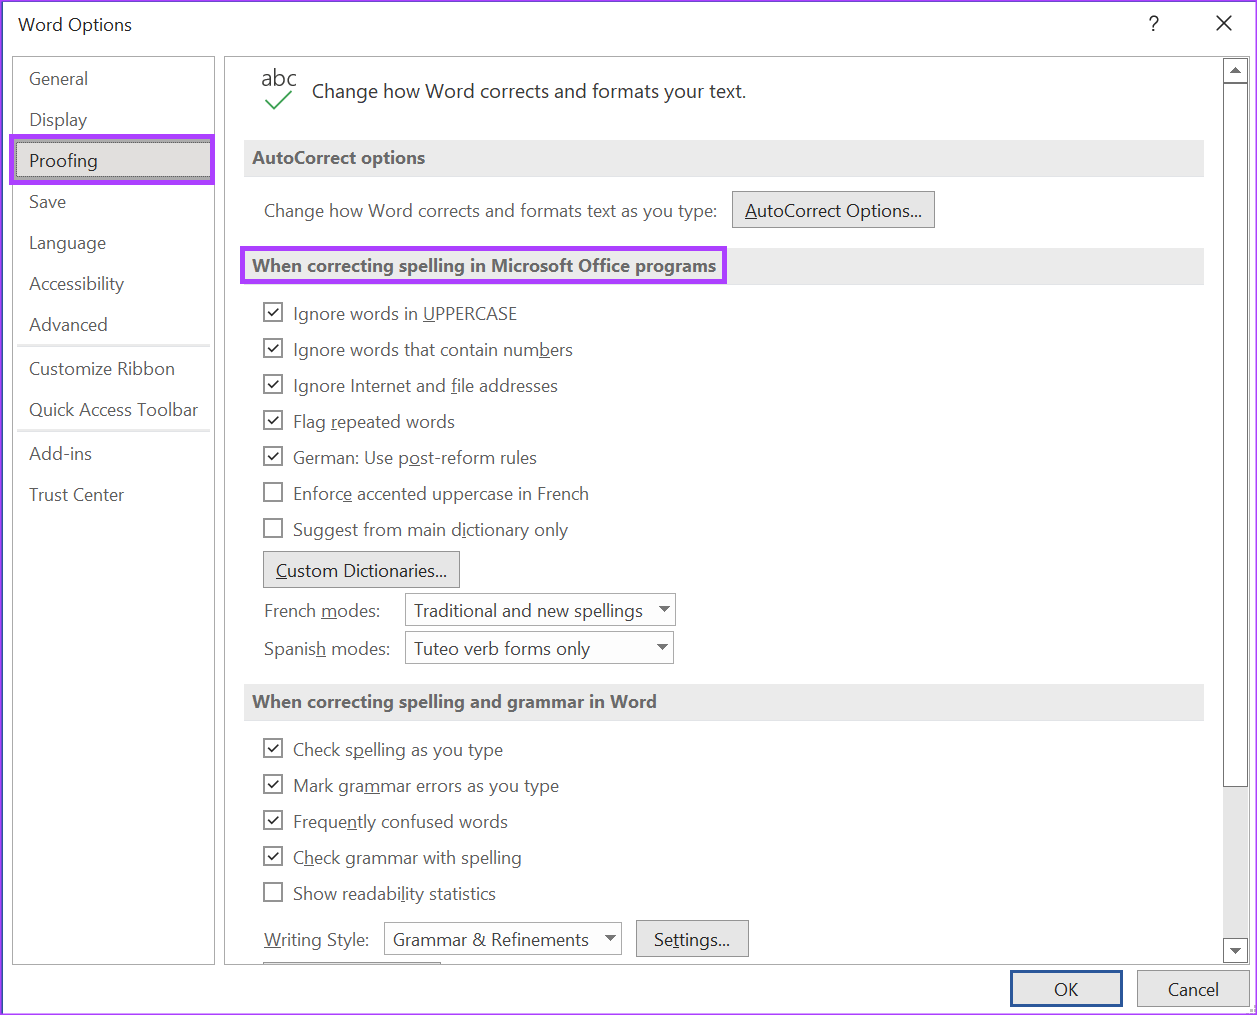The width and height of the screenshot is (1257, 1015).
Task: Enable Enforce accented uppercase in French
Action: pos(273,493)
